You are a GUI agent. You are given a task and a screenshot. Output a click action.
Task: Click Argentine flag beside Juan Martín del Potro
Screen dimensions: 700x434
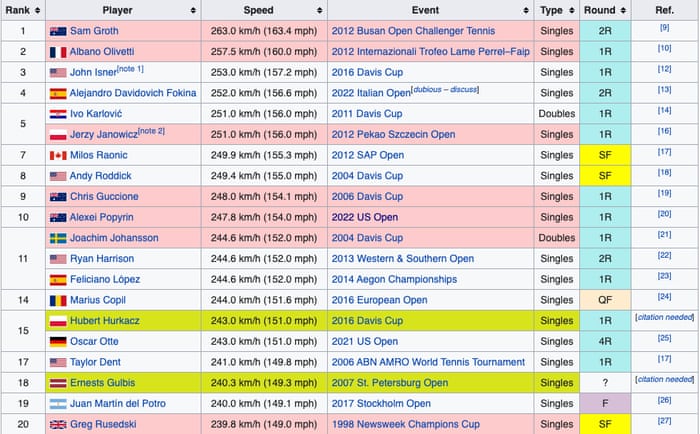[58, 404]
